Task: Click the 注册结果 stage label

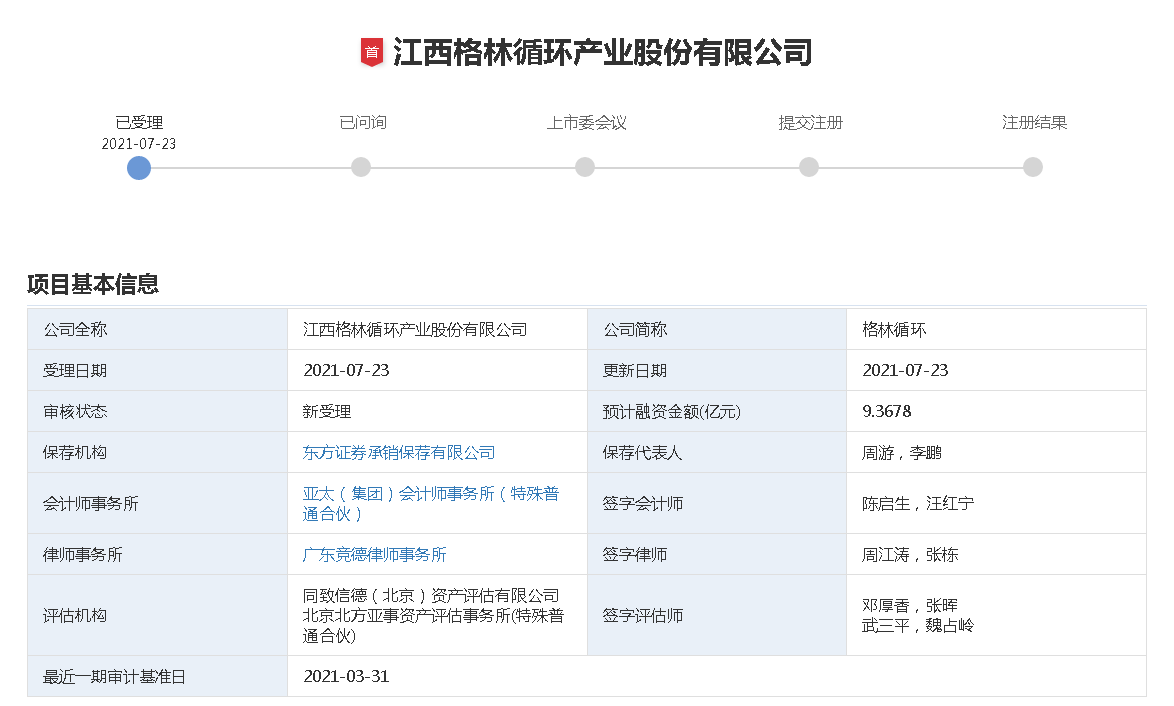Action: pos(1032,122)
